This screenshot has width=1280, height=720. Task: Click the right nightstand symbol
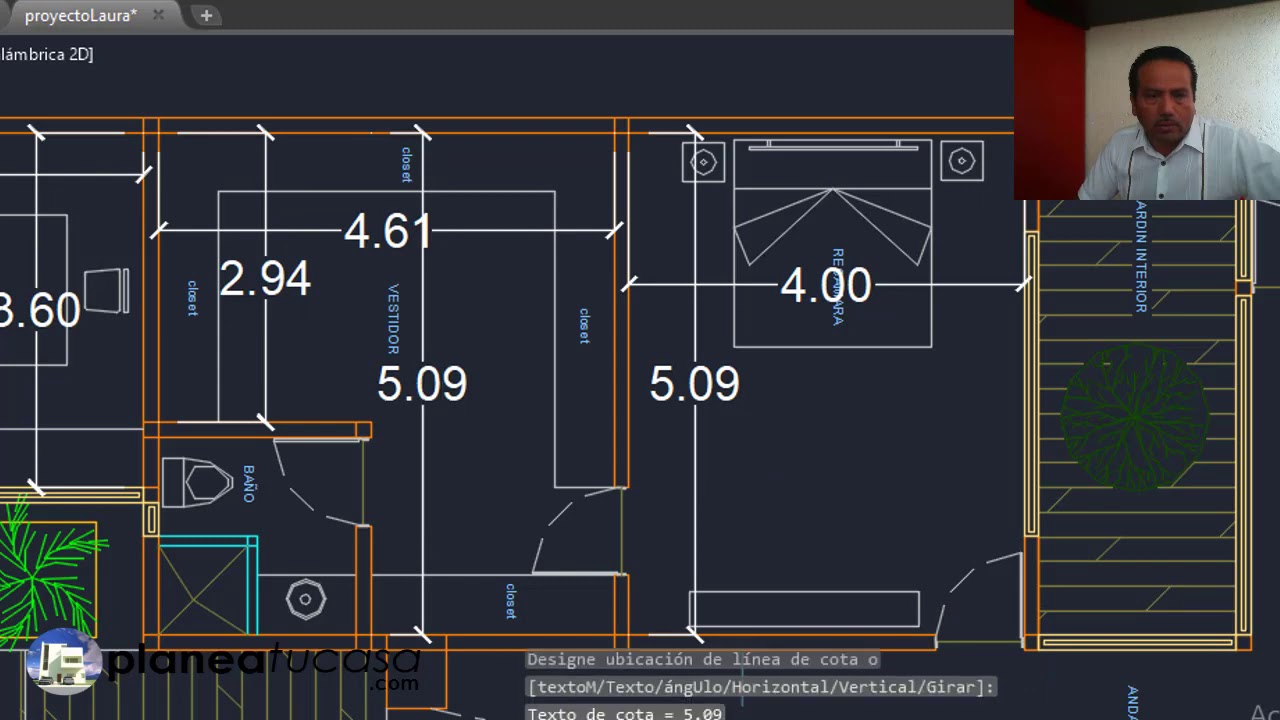tap(962, 161)
